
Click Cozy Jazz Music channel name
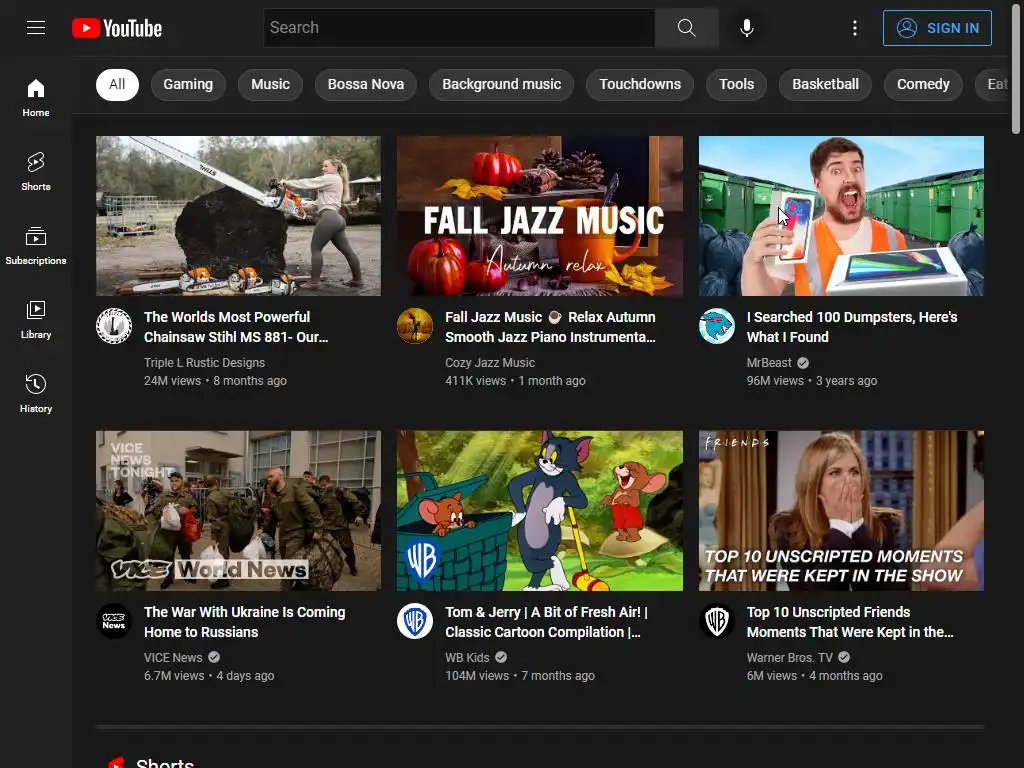click(490, 362)
